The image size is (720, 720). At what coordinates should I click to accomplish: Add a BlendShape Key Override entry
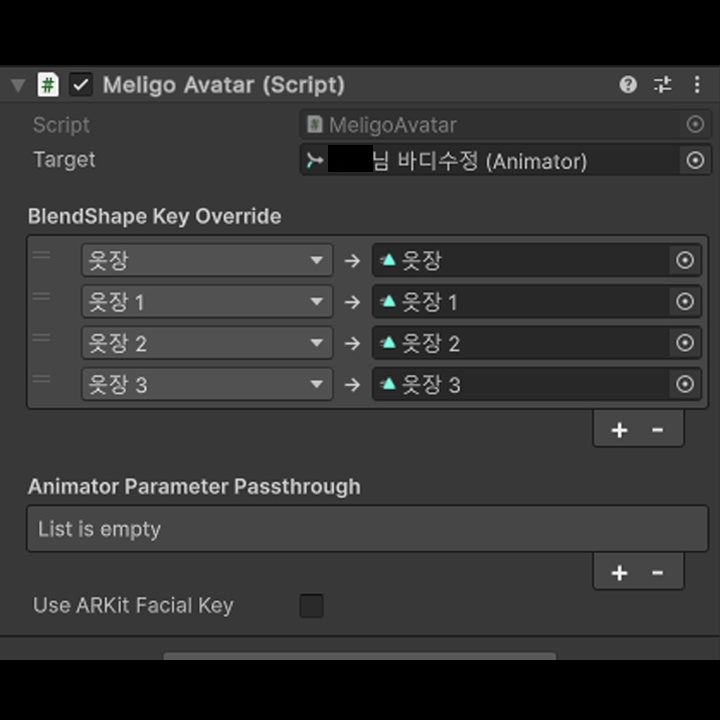pyautogui.click(x=619, y=430)
